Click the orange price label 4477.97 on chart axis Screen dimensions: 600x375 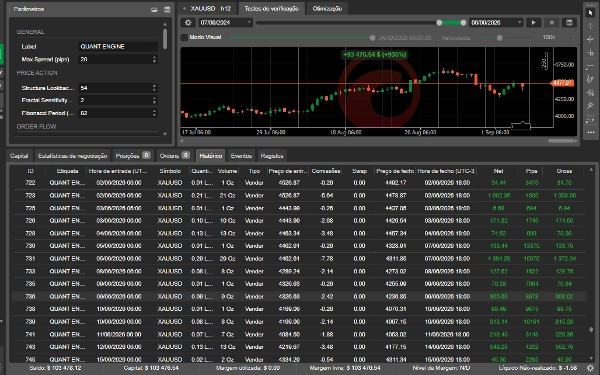(x=562, y=83)
